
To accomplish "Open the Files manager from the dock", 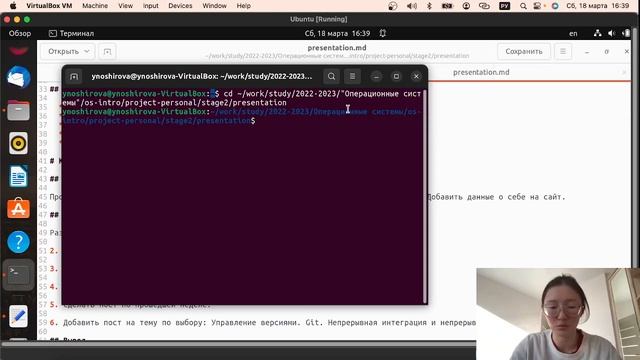I will (x=18, y=110).
